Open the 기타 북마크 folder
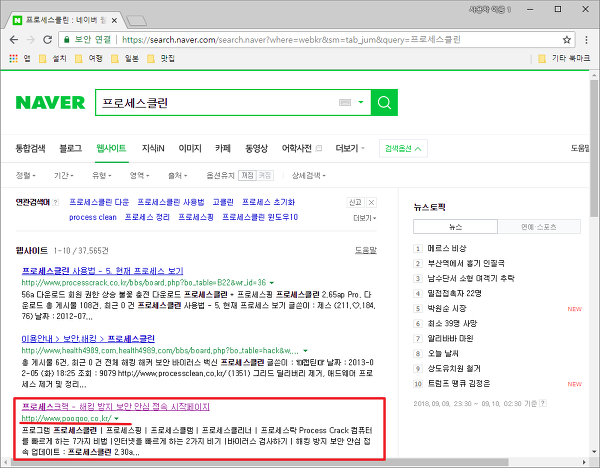Viewport: 600px width, 468px height. click(564, 58)
